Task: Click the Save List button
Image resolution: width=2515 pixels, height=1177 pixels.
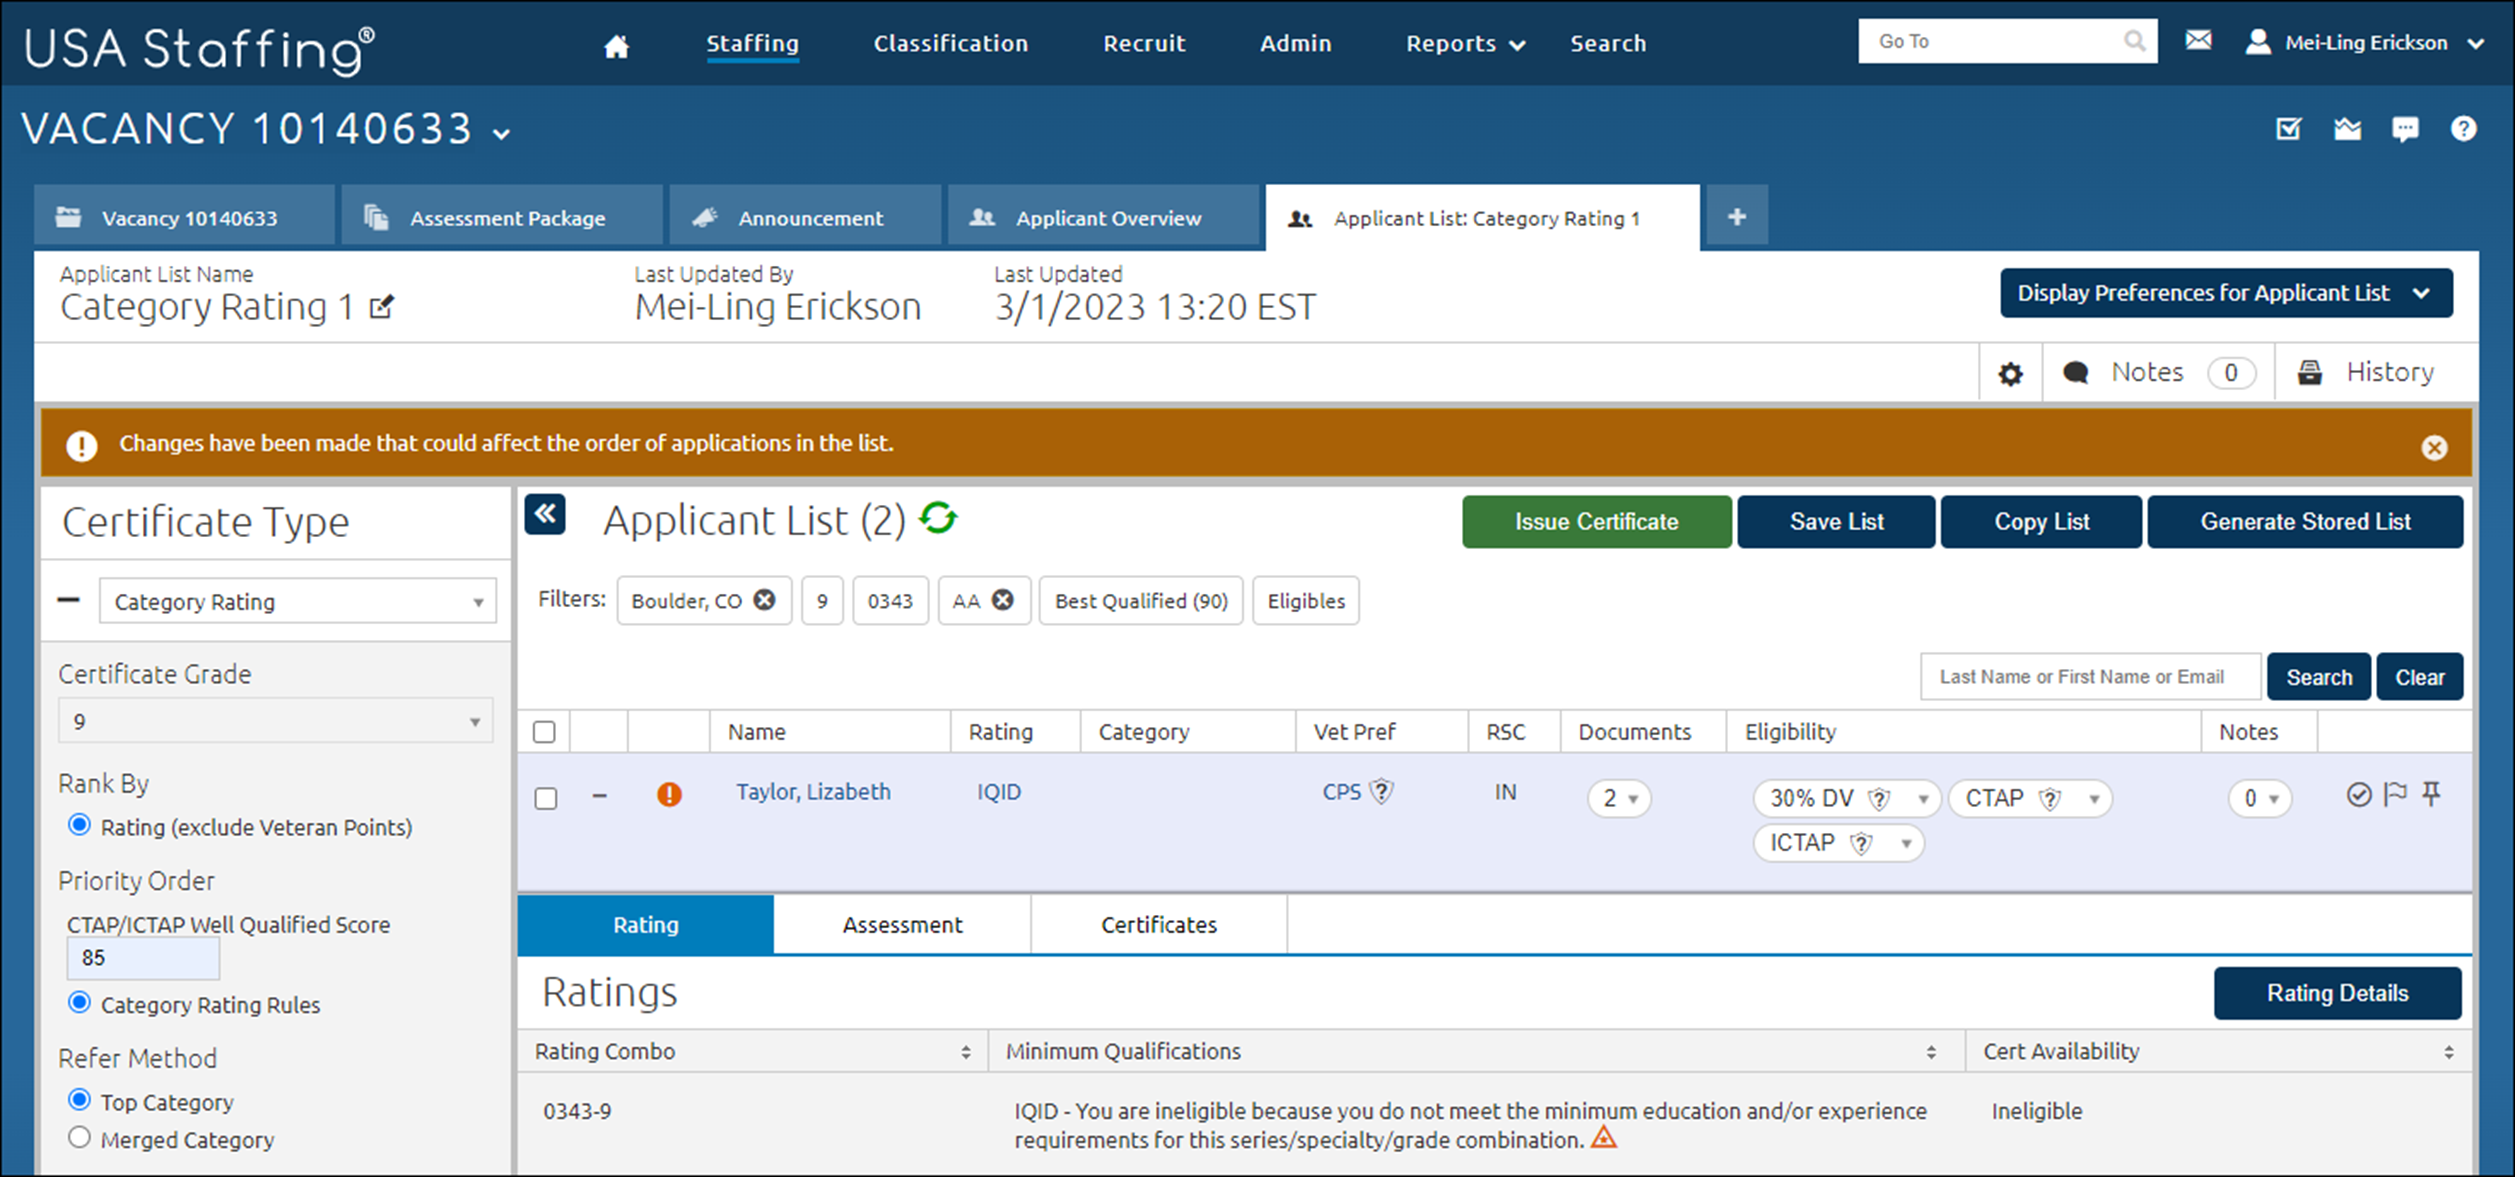Action: (x=1836, y=522)
